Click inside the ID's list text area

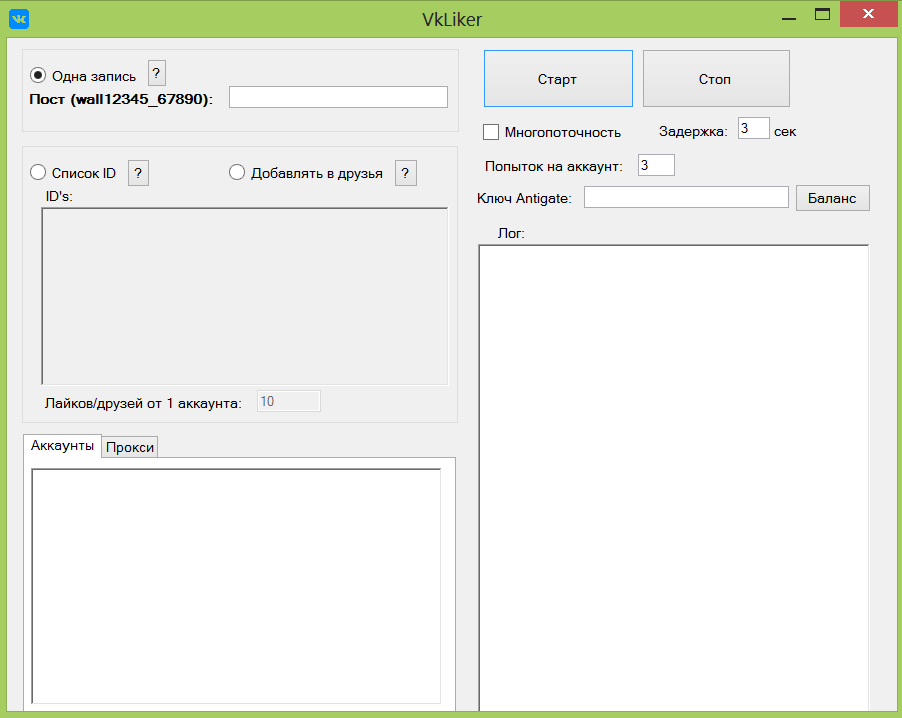(244, 296)
